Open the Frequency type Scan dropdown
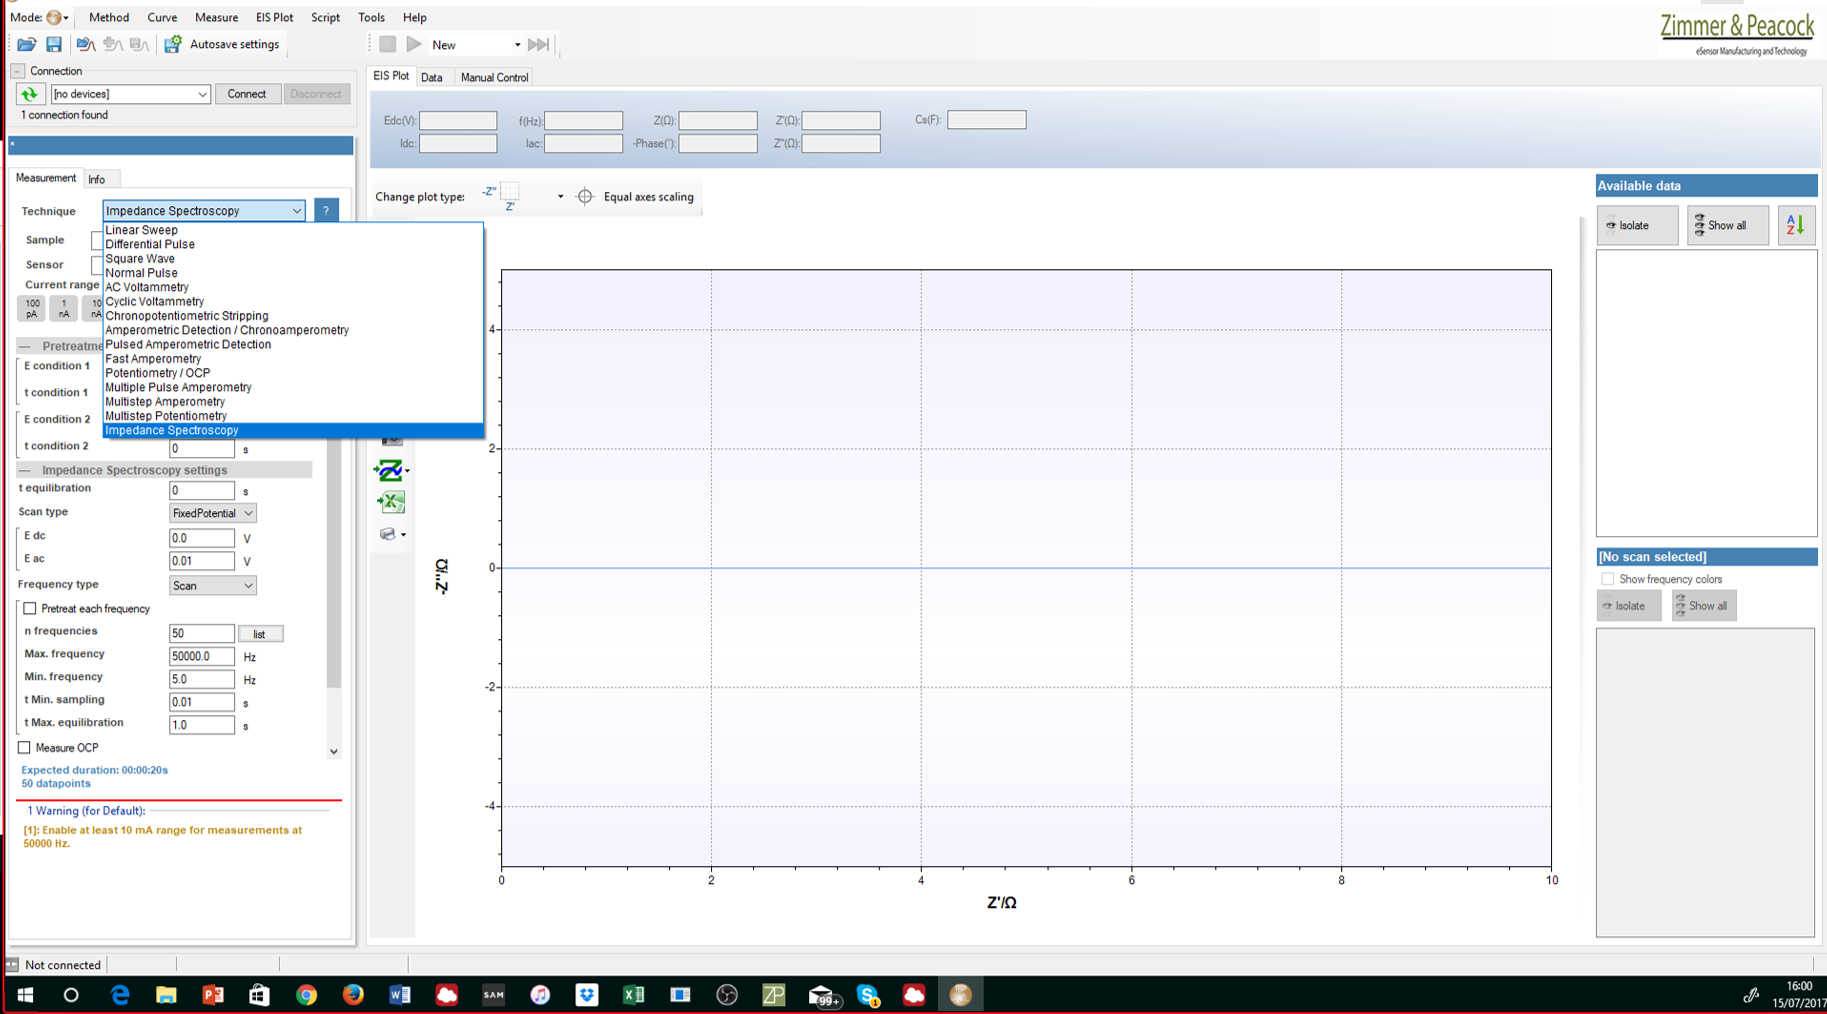1827x1014 pixels. [x=212, y=586]
